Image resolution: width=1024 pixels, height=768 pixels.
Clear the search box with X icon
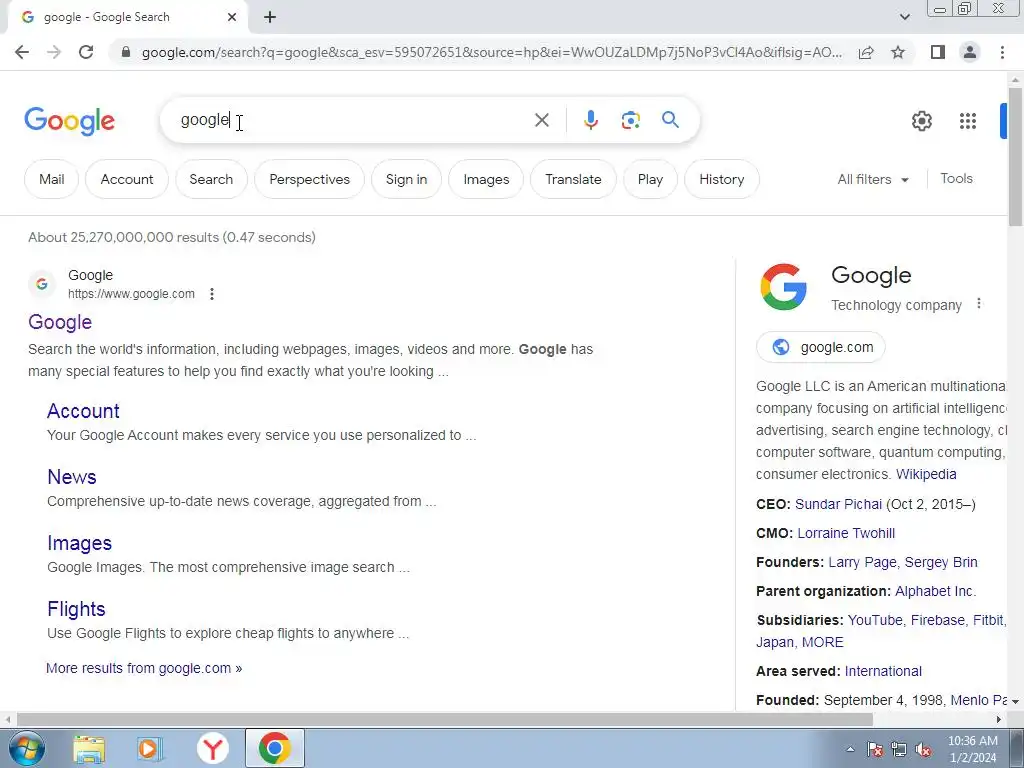click(x=541, y=120)
